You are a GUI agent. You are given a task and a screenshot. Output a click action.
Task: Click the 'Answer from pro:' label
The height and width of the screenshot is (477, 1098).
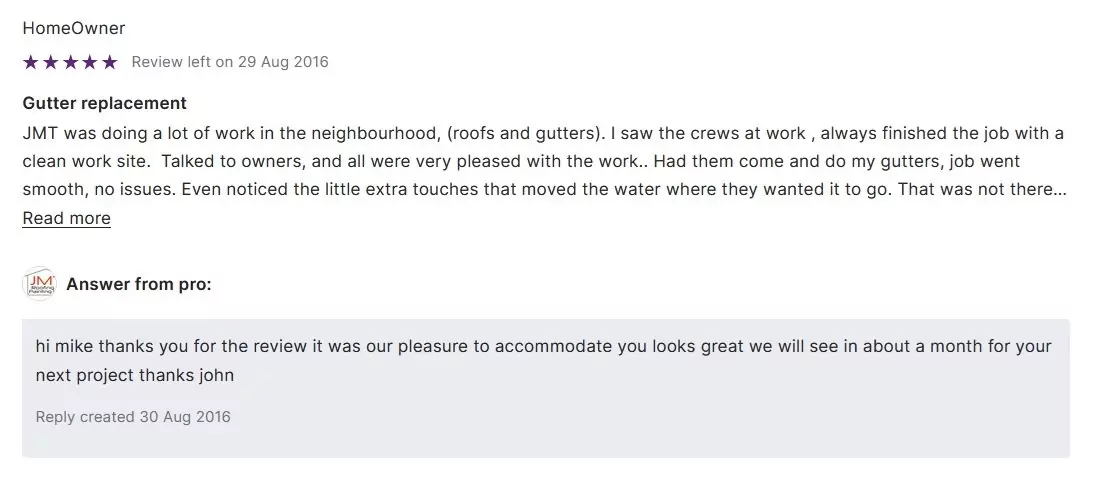[139, 284]
